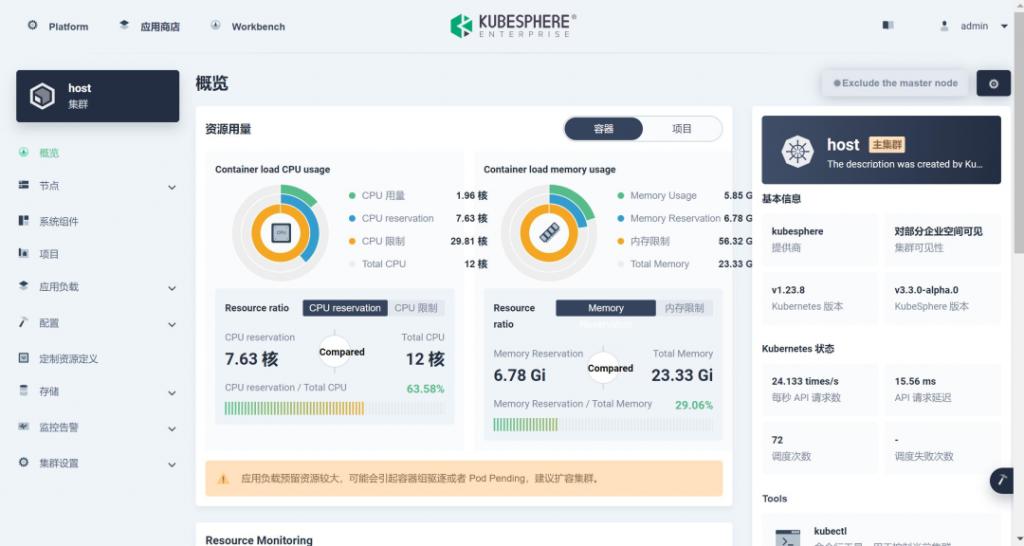This screenshot has height=546, width=1024.
Task: Click the host cluster cube icon
Action: 42,96
